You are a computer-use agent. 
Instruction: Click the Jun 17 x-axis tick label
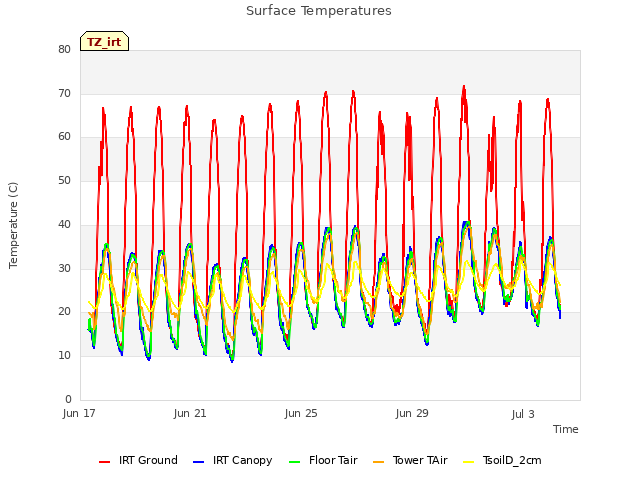pyautogui.click(x=79, y=414)
